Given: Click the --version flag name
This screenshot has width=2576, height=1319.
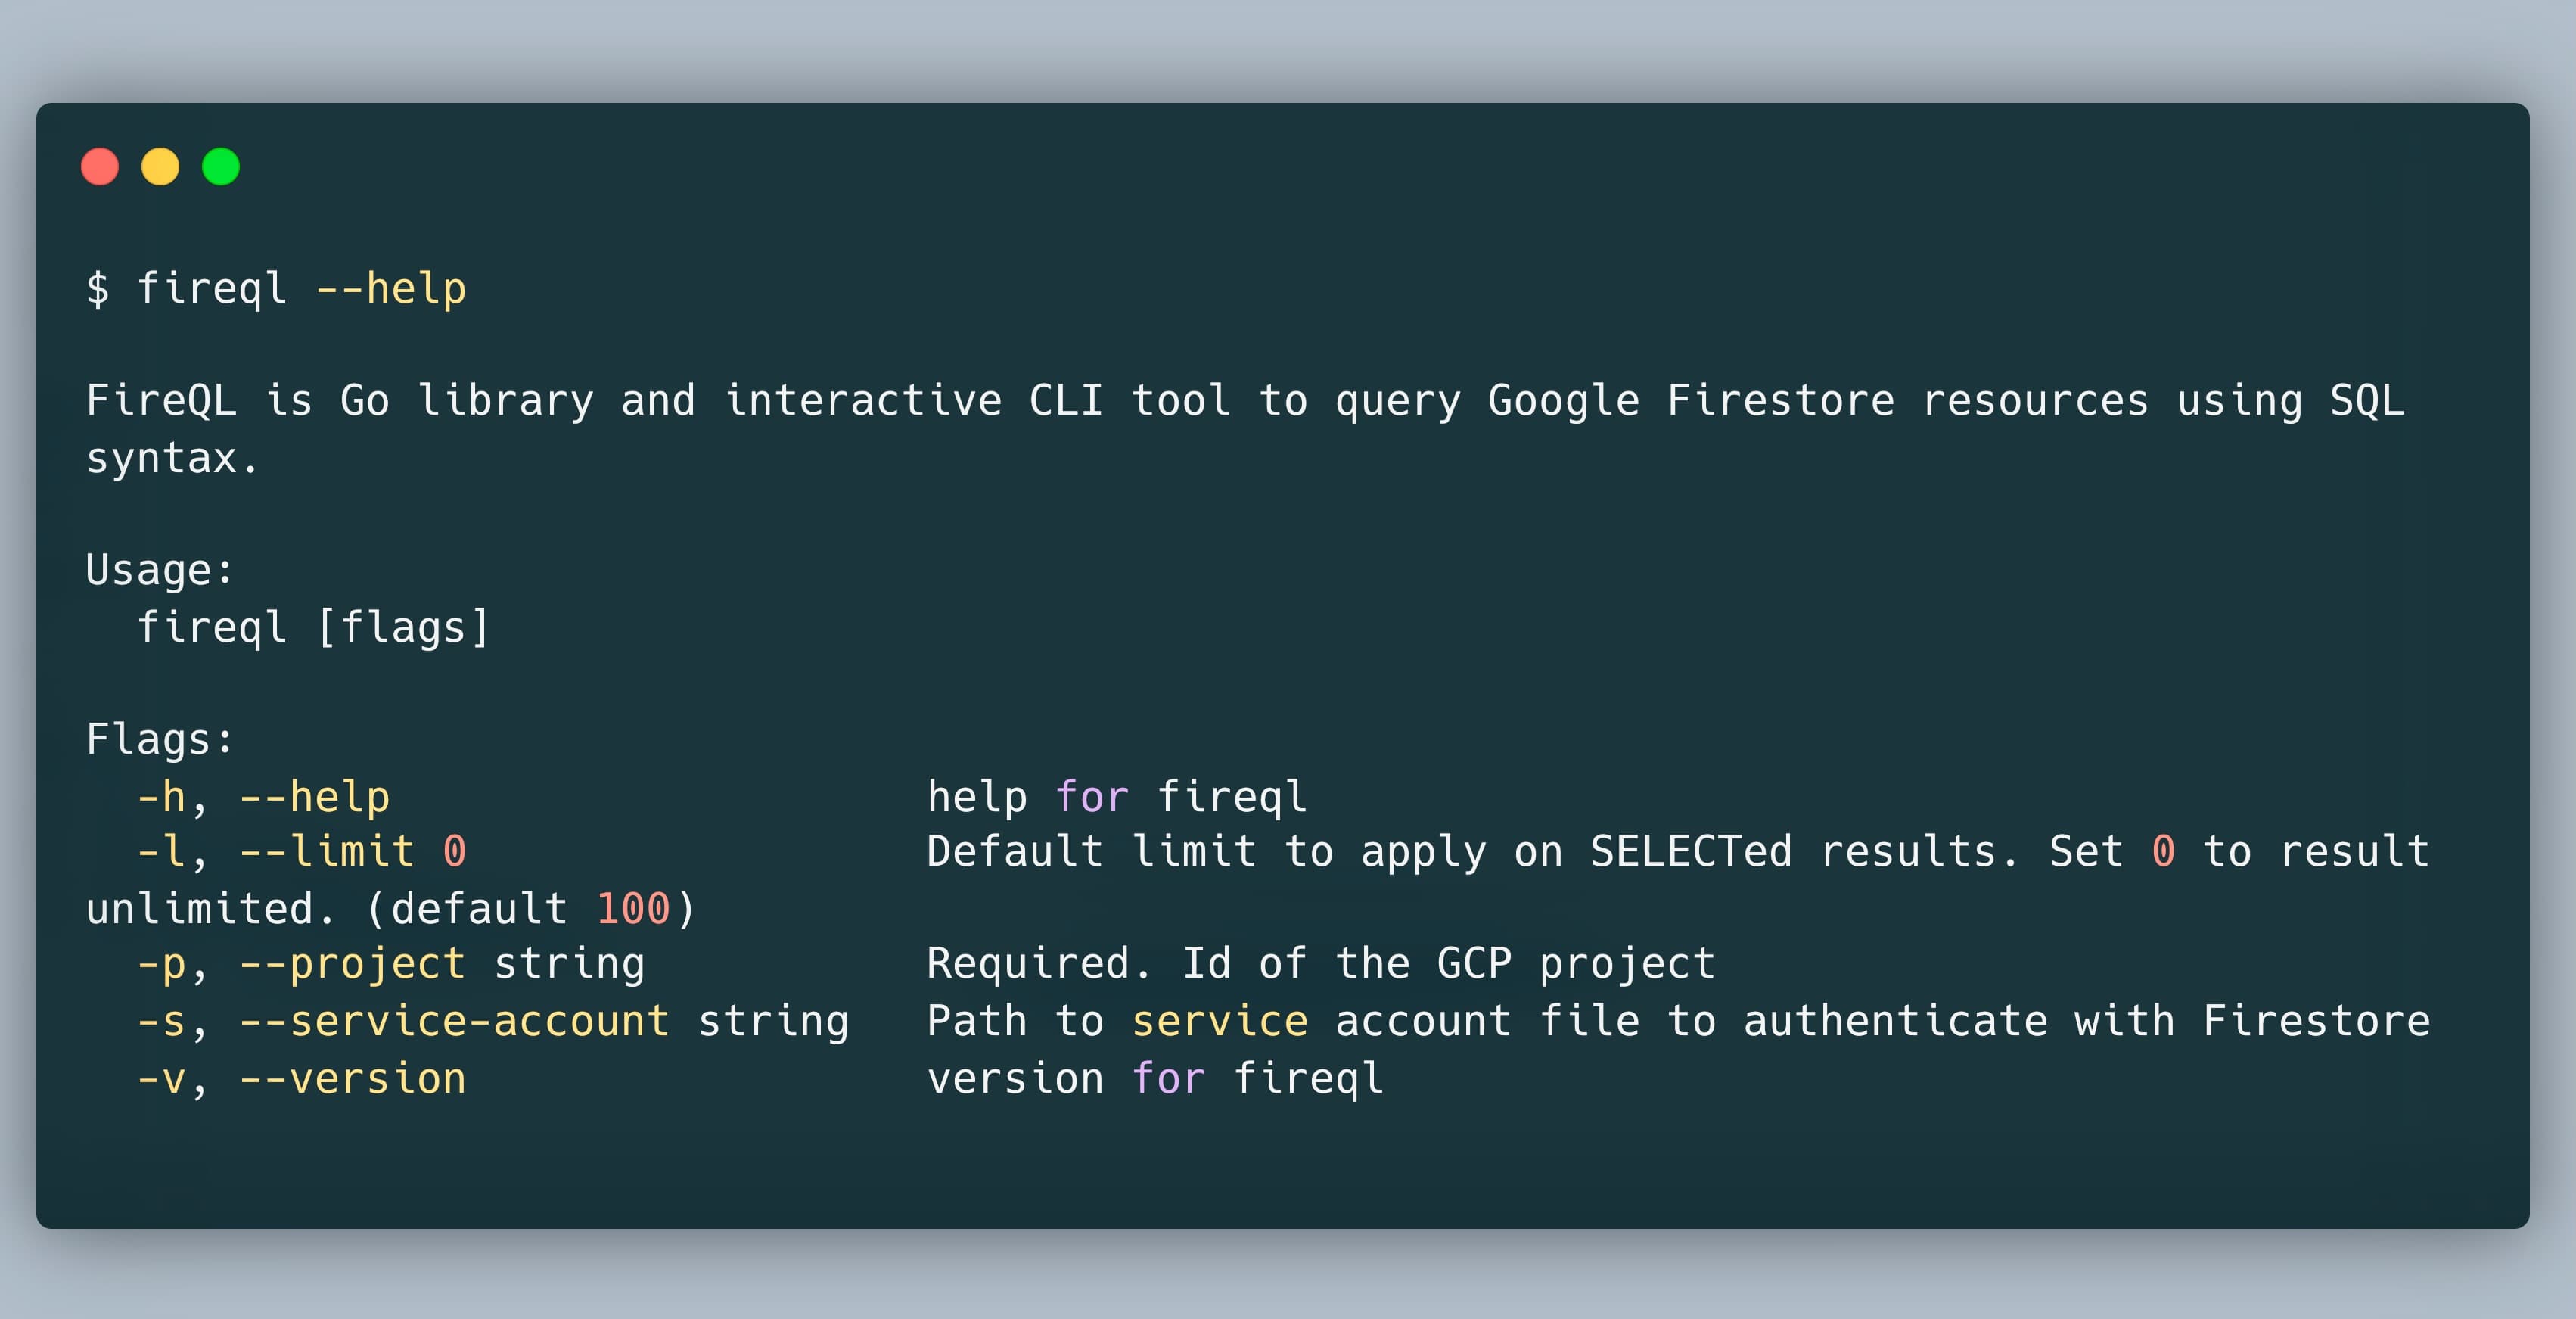Looking at the screenshot, I should [352, 1079].
